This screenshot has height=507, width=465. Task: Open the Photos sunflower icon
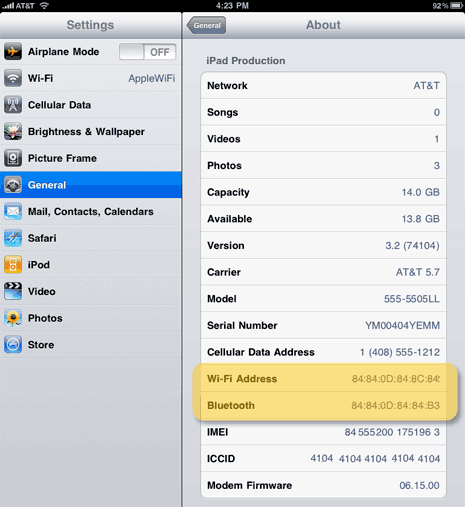pyautogui.click(x=13, y=318)
